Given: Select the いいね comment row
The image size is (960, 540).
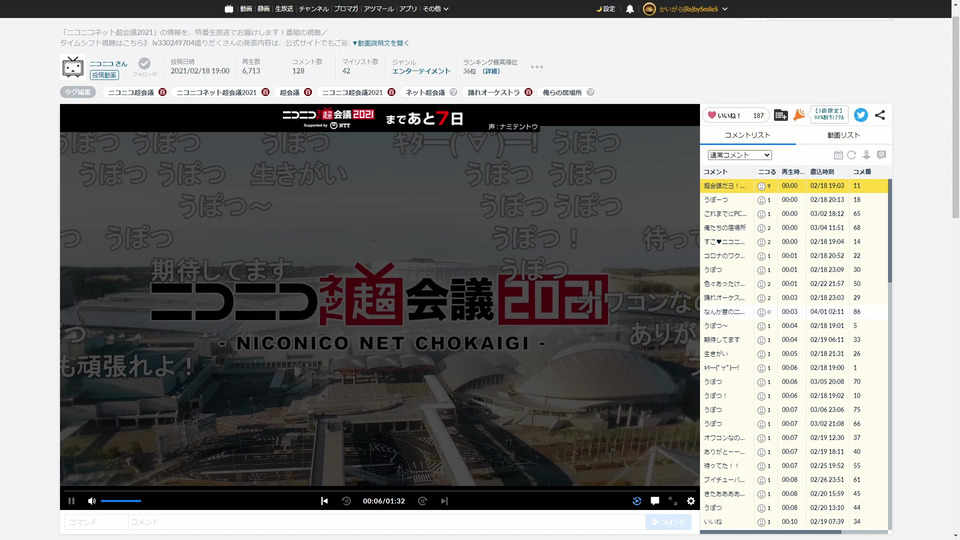Looking at the screenshot, I should (x=794, y=522).
